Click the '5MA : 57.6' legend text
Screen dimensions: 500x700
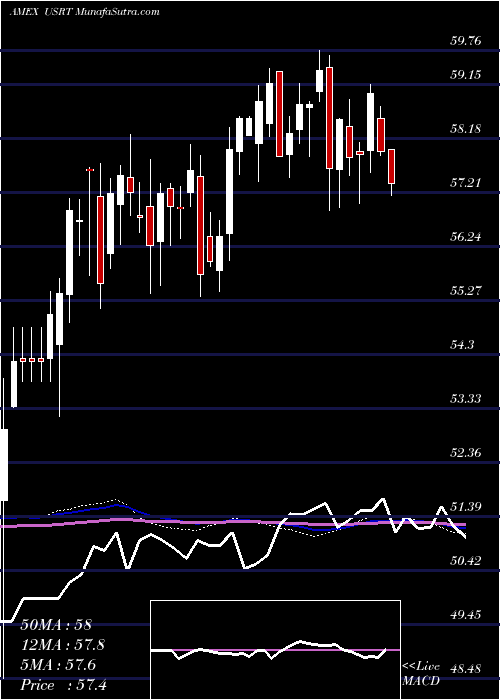coord(58,665)
